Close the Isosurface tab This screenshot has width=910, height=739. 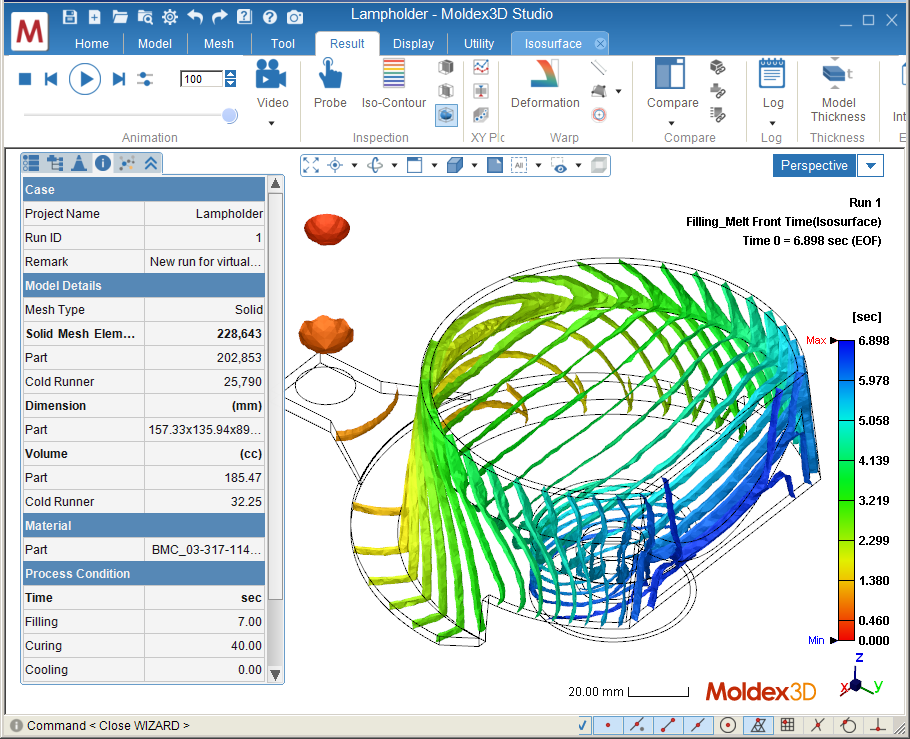(x=601, y=44)
